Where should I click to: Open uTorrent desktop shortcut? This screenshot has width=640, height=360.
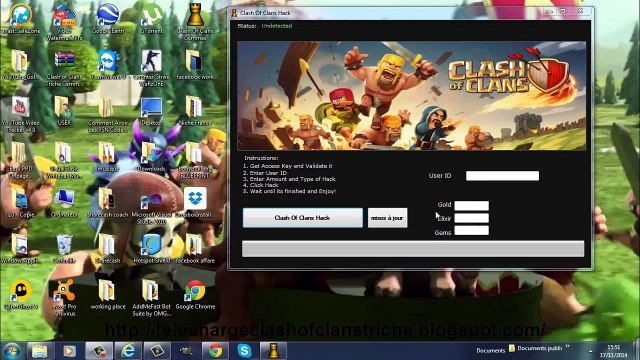[151, 19]
